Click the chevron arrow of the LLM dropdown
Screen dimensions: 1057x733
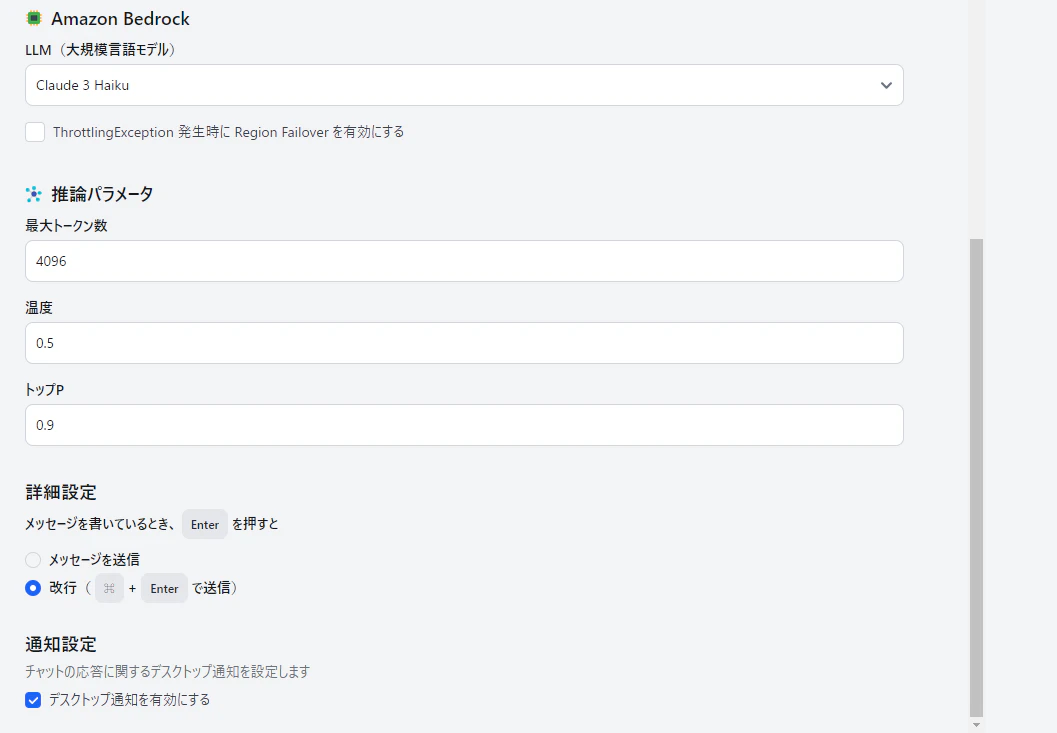coord(886,85)
